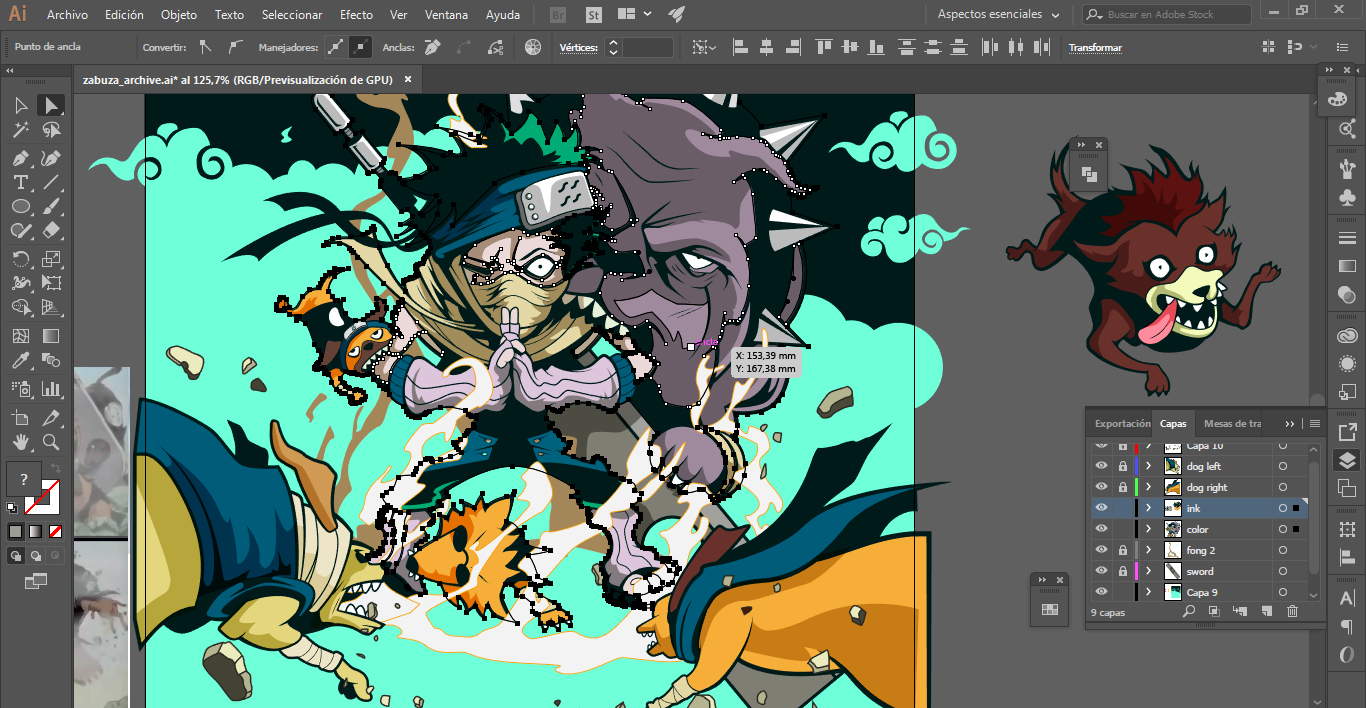
Task: Unlock the dog left layer
Action: 1122,466
